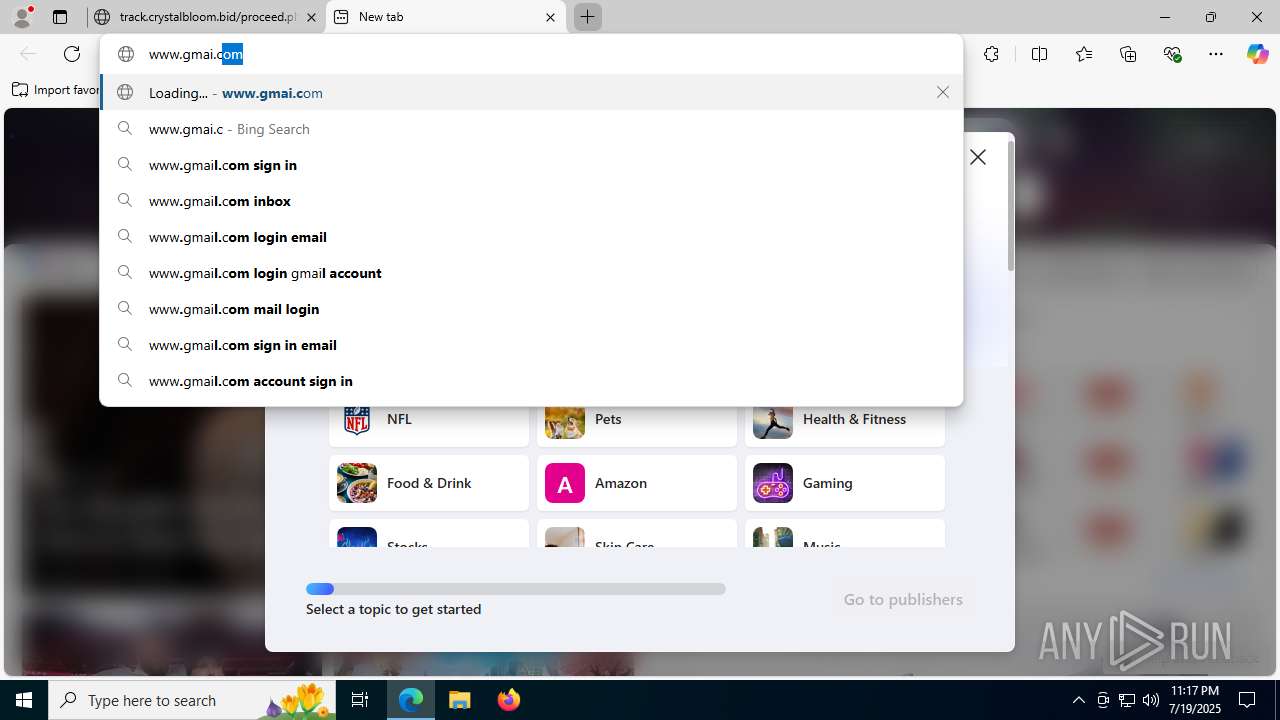Click the topic selection progress bar
Image resolution: width=1280 pixels, height=720 pixels.
point(516,589)
